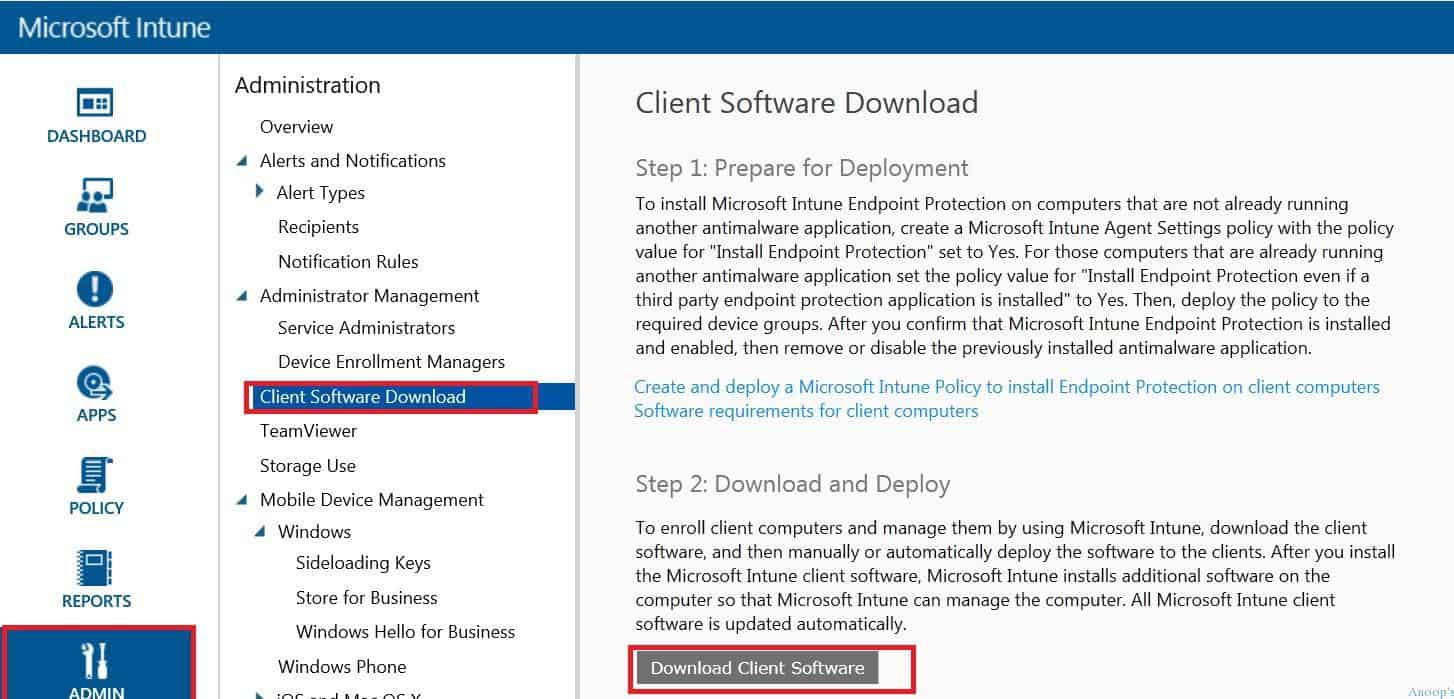1454x699 pixels.
Task: Select Overview in Administration tree
Action: tap(296, 127)
